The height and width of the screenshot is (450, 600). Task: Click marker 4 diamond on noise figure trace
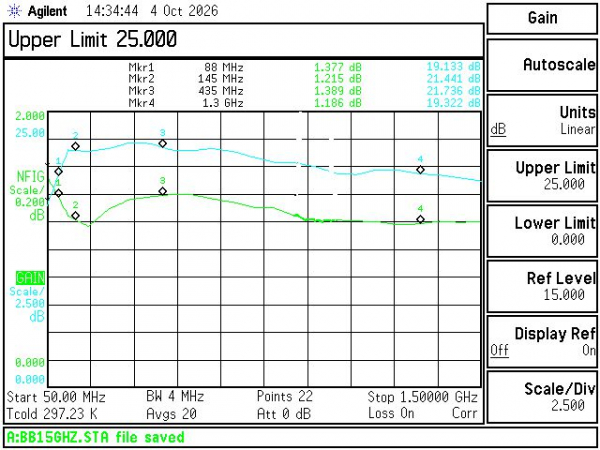pyautogui.click(x=421, y=220)
